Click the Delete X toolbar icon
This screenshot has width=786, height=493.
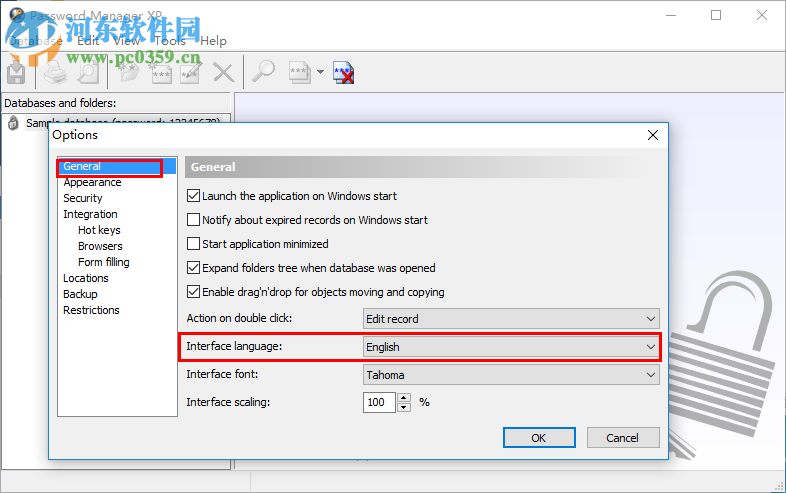pos(224,73)
